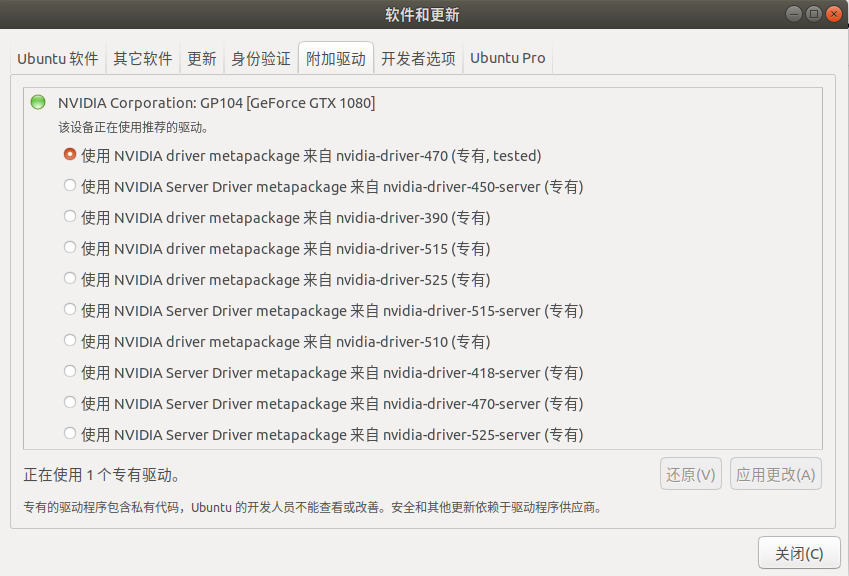Click the green device status indicator icon
The width and height of the screenshot is (849, 576).
[38, 102]
